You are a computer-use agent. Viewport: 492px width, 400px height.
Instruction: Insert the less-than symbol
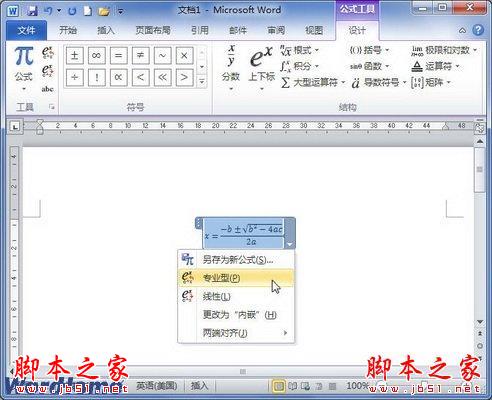[x=140, y=77]
